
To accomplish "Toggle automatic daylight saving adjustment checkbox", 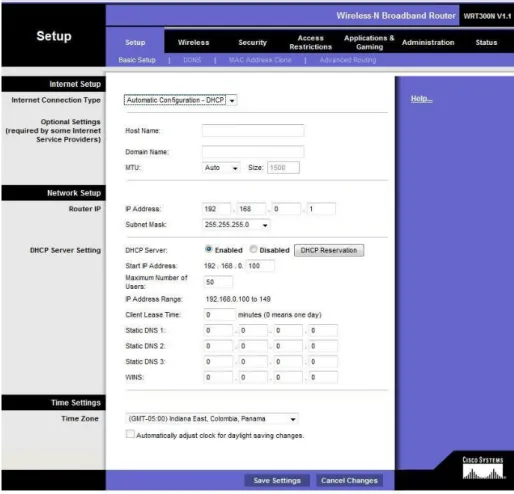I will coord(130,434).
